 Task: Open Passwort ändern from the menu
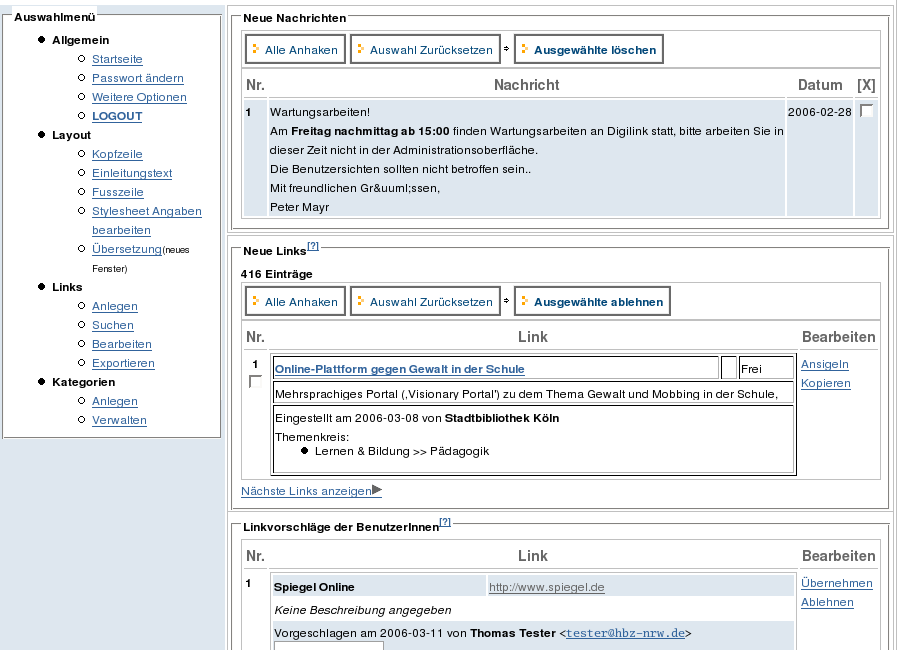tap(137, 78)
